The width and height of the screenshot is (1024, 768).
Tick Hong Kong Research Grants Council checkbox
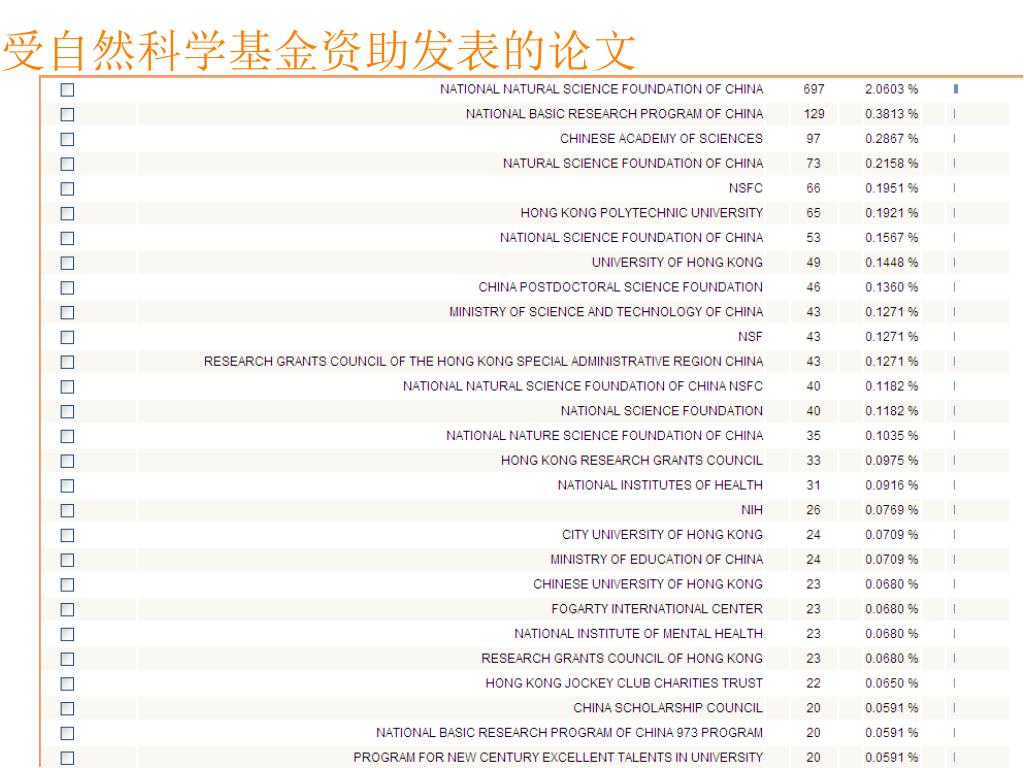pyautogui.click(x=67, y=461)
